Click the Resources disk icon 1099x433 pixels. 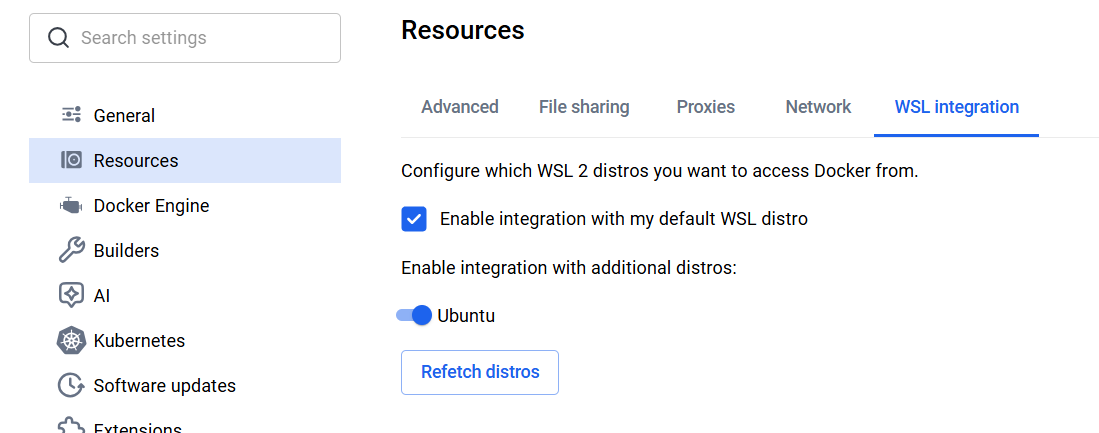click(x=71, y=160)
